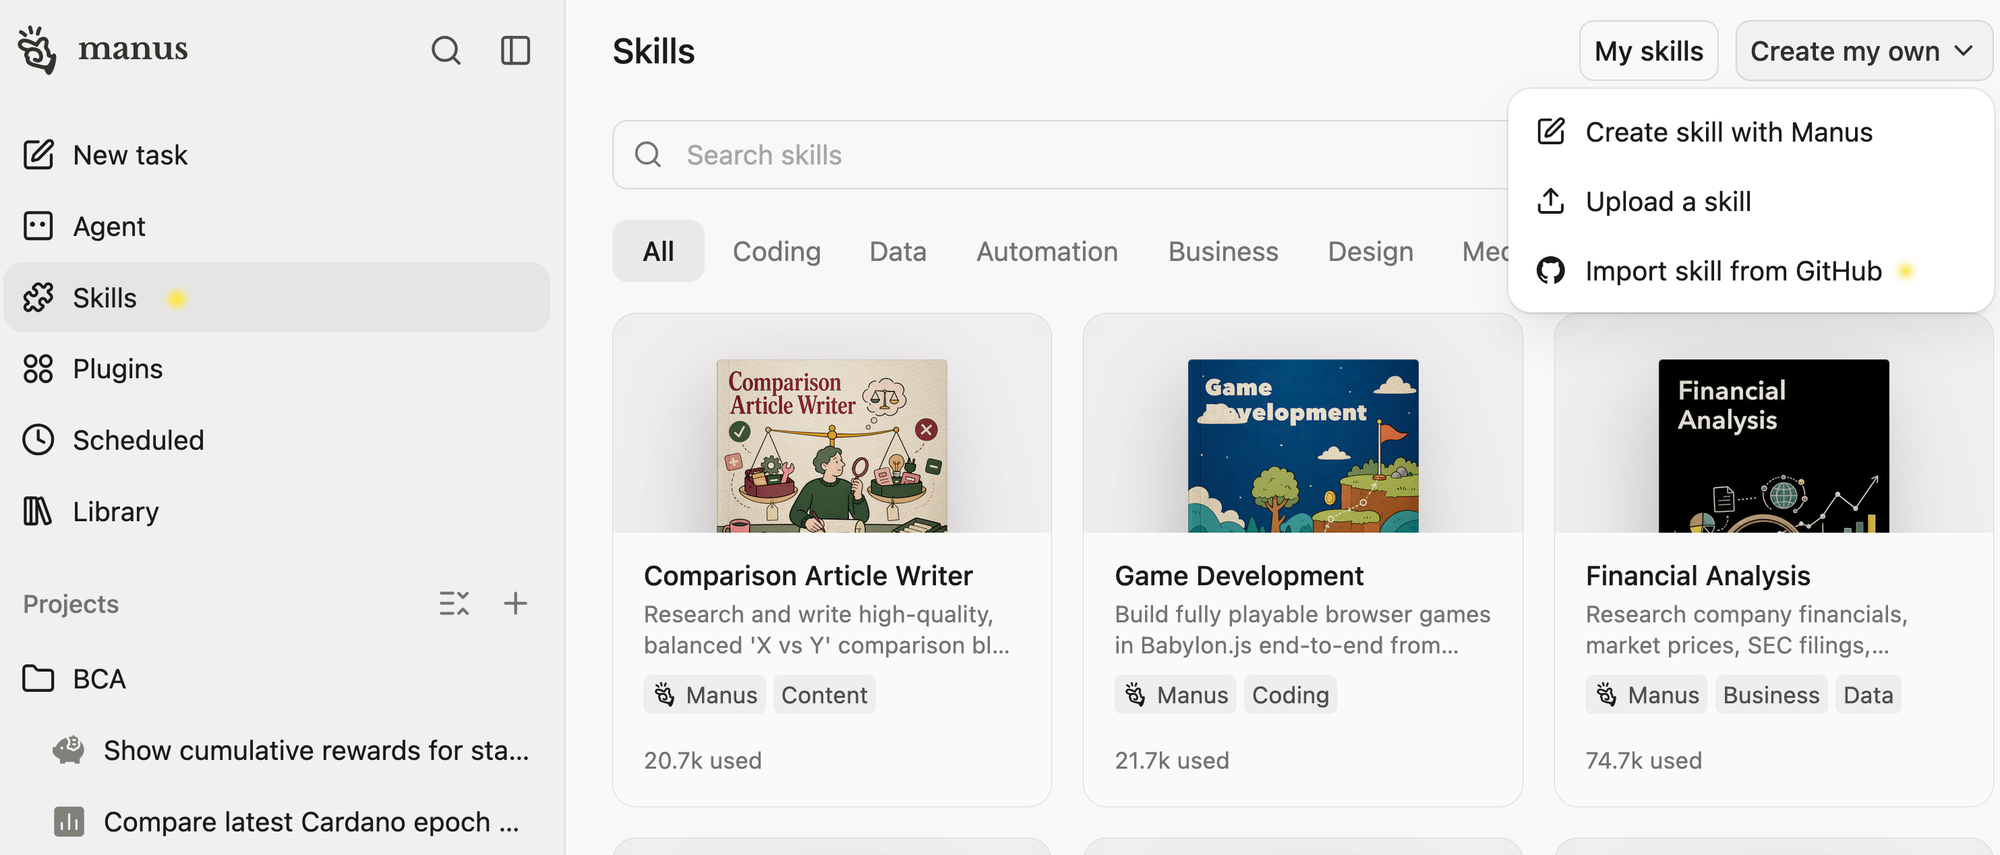The height and width of the screenshot is (855, 2000).
Task: Open the Game Development cover thumbnail
Action: coord(1303,445)
